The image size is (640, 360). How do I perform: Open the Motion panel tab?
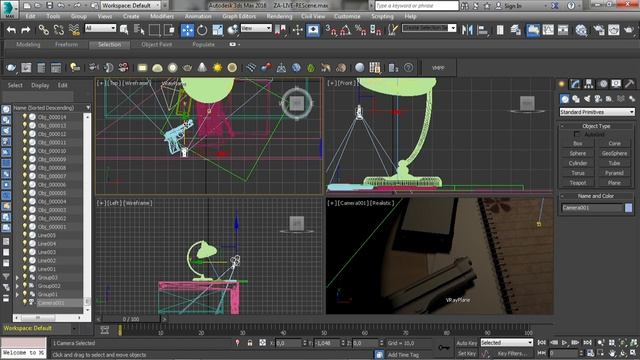[x=603, y=84]
